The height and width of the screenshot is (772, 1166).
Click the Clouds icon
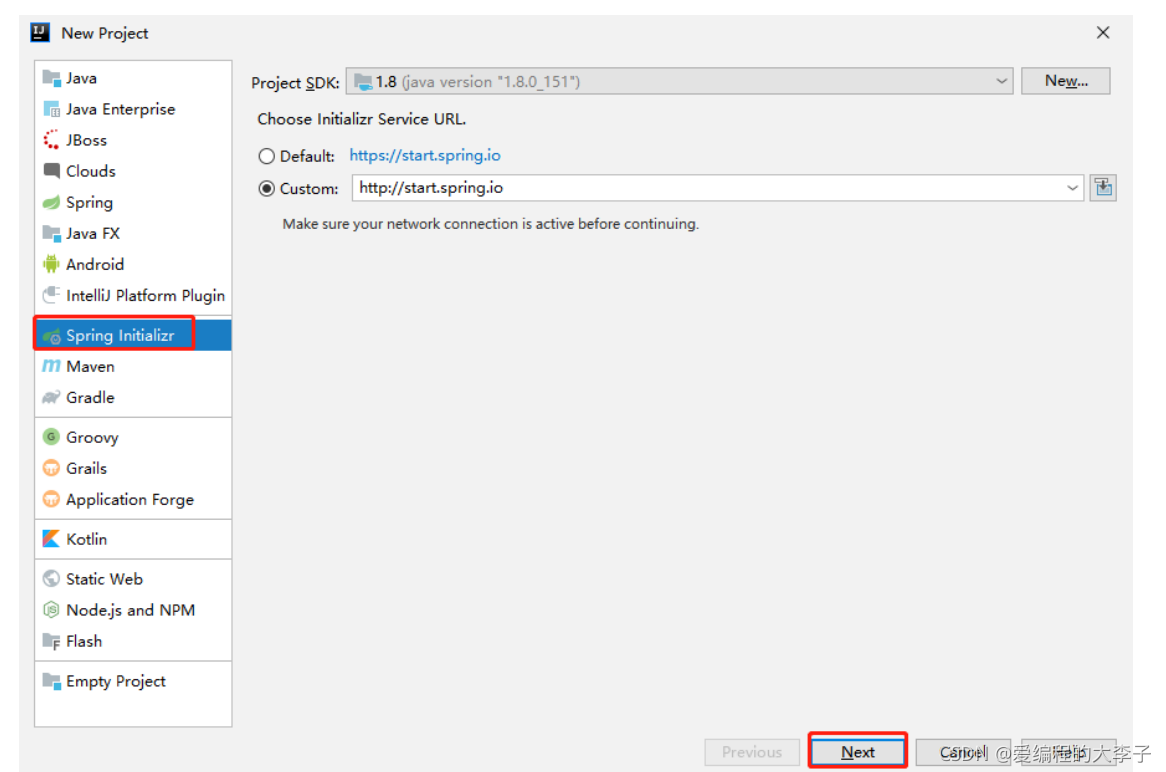(x=51, y=171)
